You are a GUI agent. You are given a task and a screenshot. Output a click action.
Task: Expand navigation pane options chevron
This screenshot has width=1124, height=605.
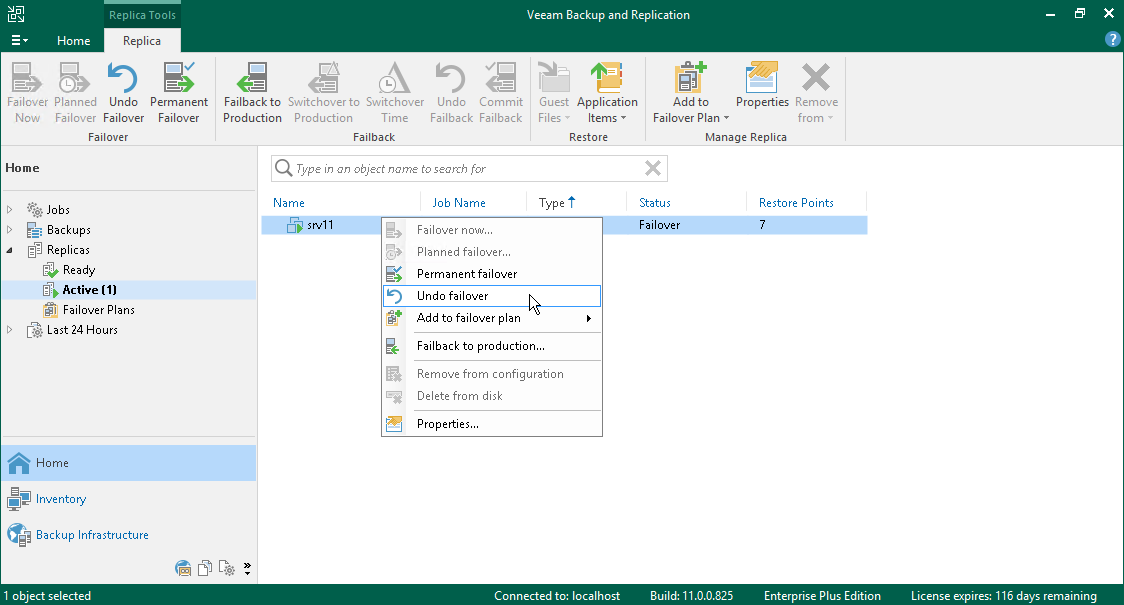pyautogui.click(x=247, y=568)
